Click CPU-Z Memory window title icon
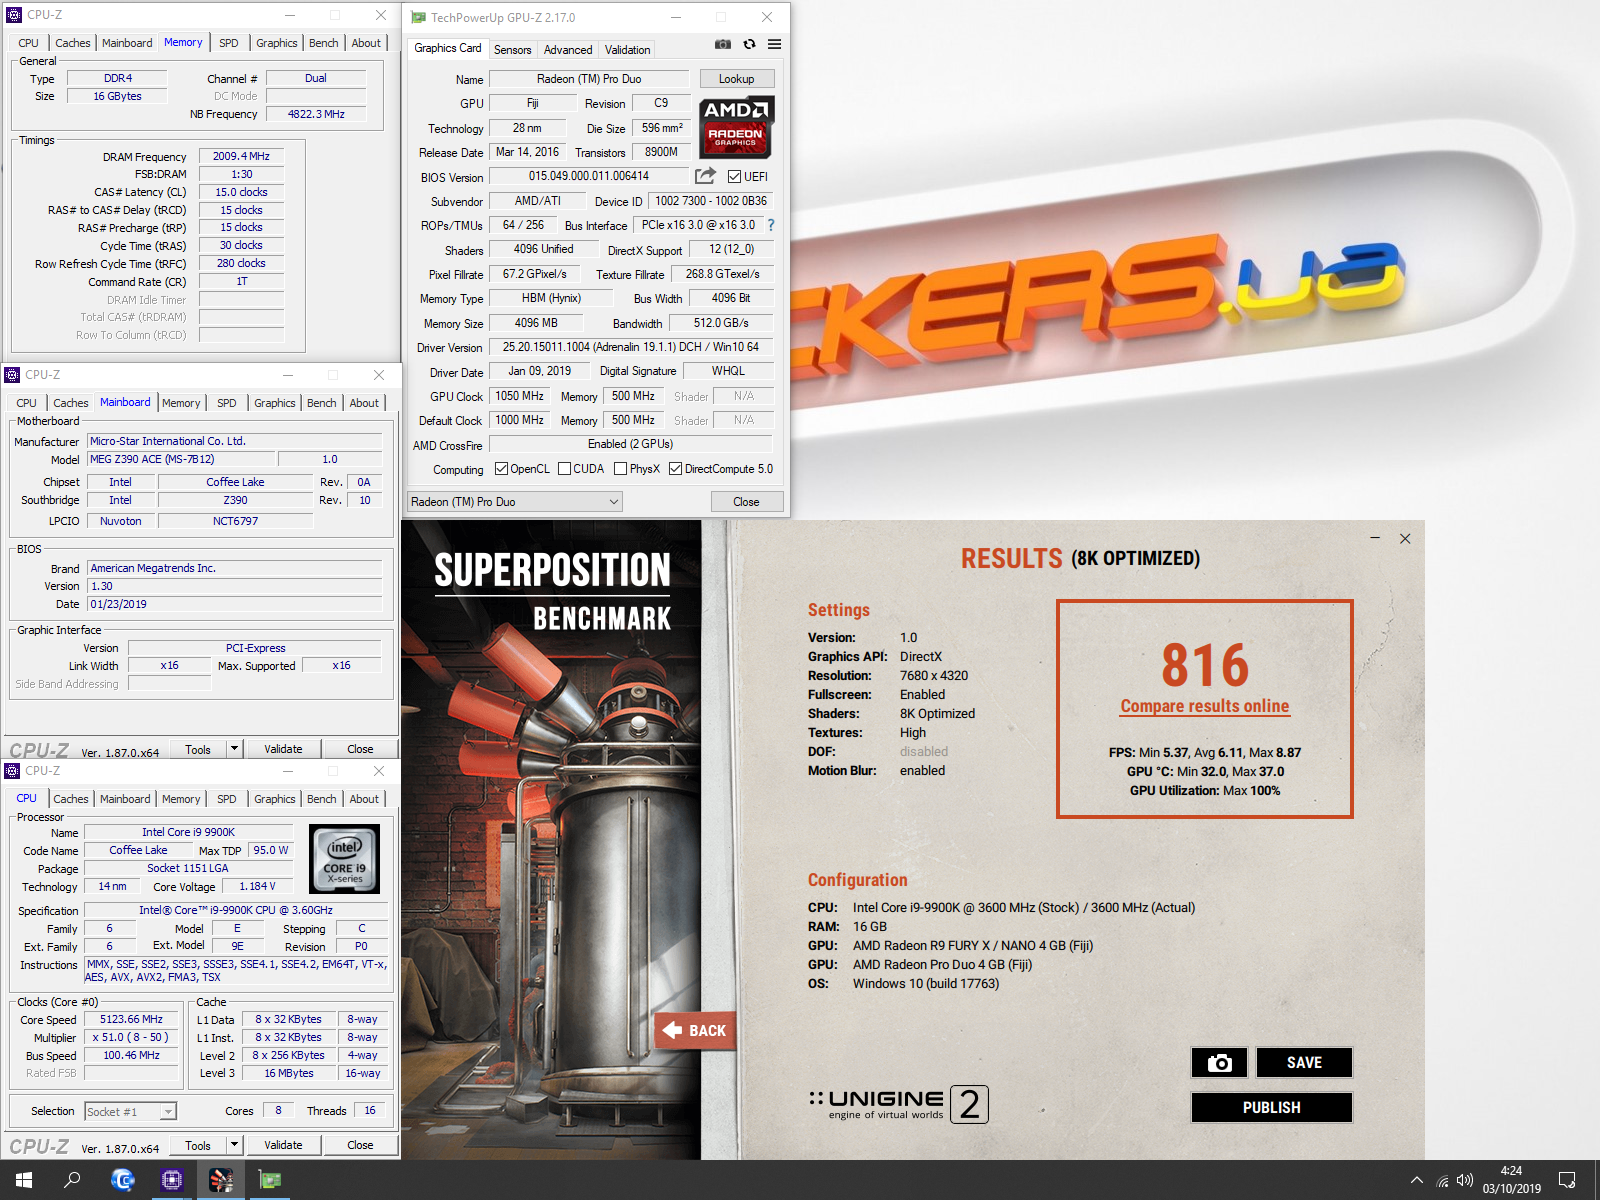Viewport: 1600px width, 1200px height. pos(14,15)
